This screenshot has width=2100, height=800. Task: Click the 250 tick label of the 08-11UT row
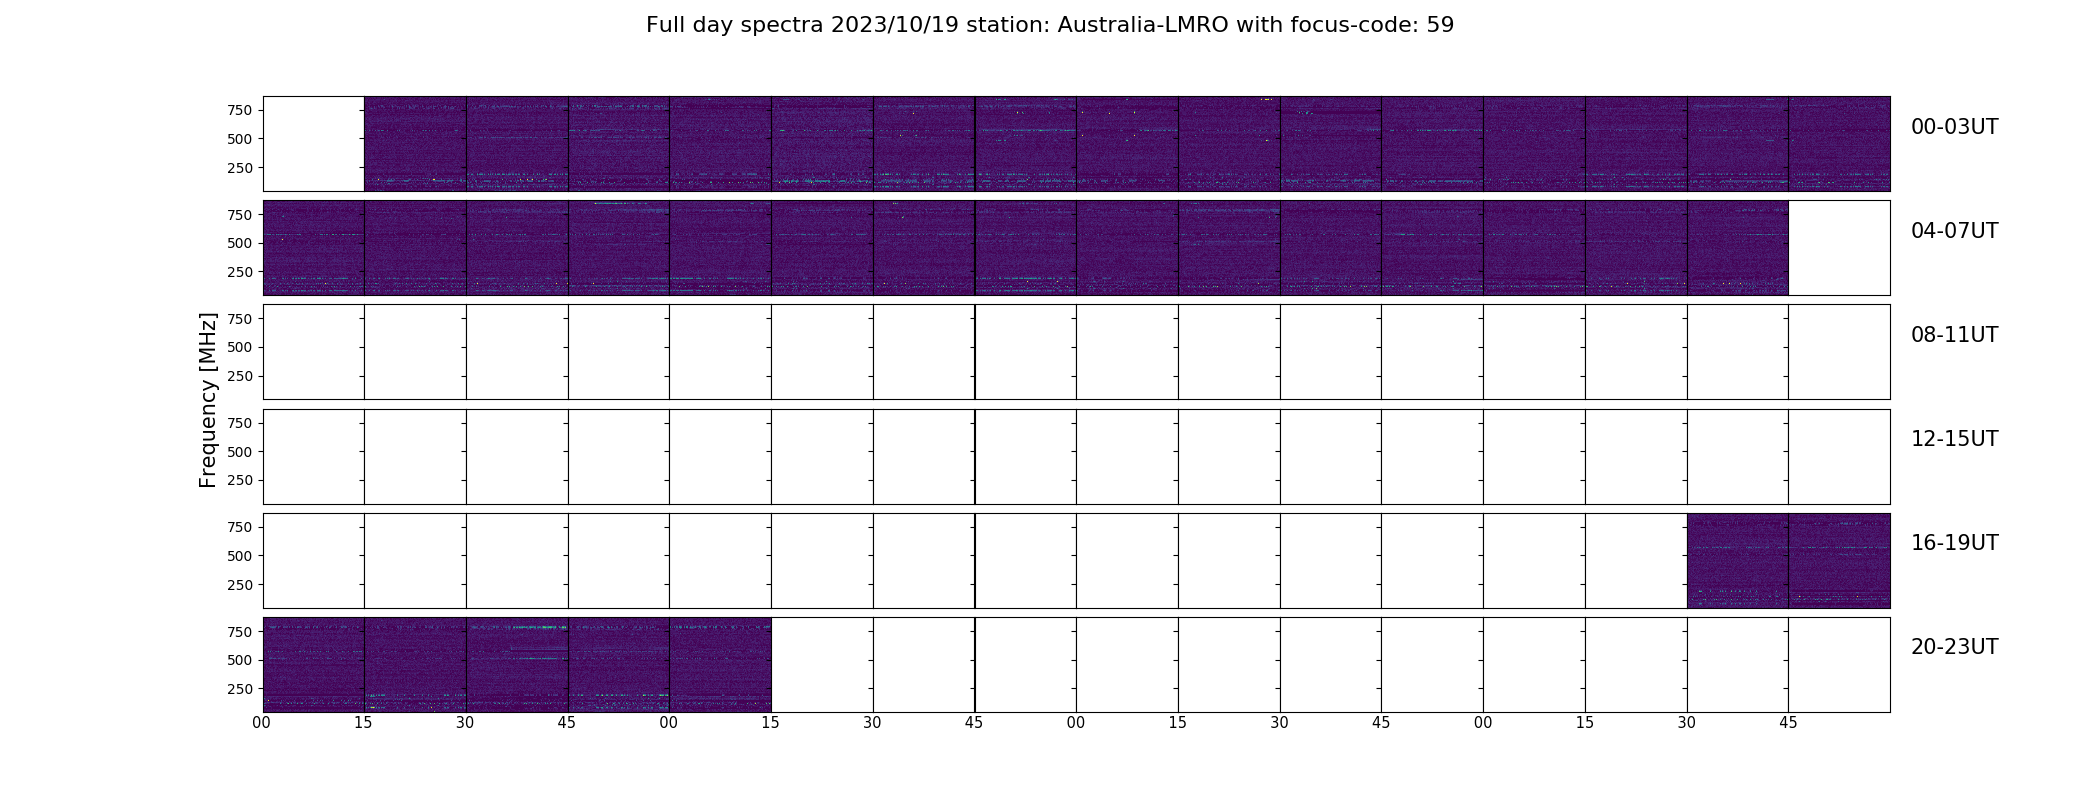coord(239,377)
